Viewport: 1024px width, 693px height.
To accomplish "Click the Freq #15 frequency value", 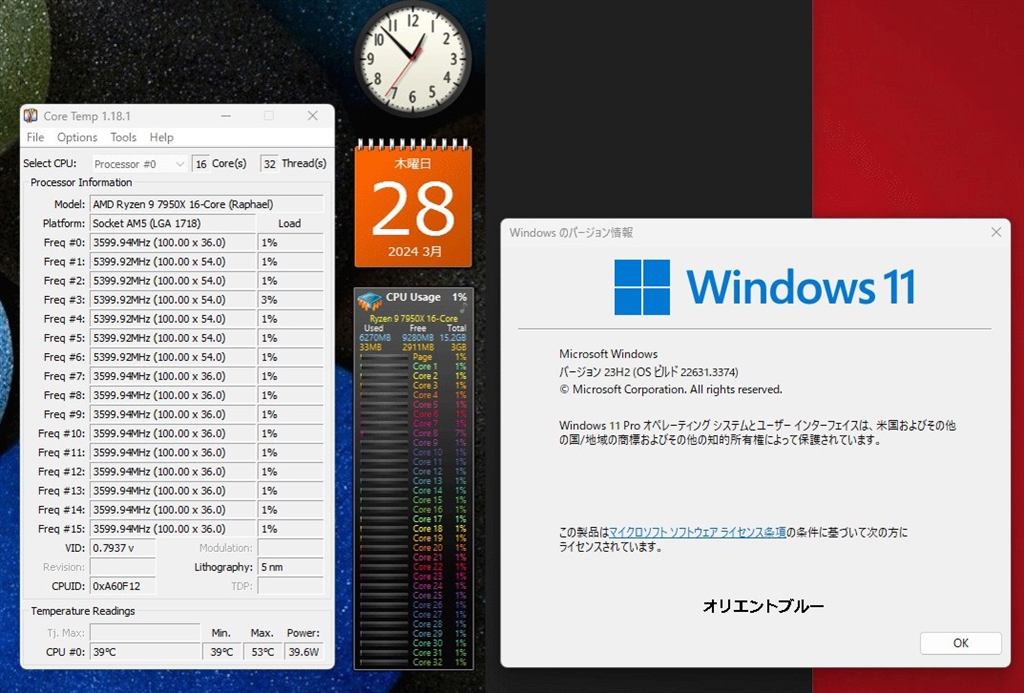I will point(172,528).
